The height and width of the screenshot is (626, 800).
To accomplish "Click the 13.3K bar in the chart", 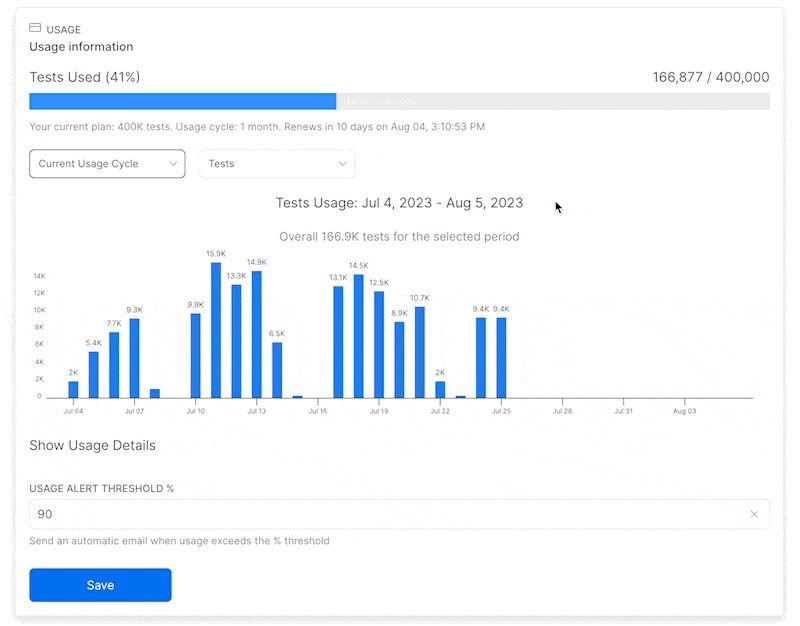I will click(x=236, y=341).
